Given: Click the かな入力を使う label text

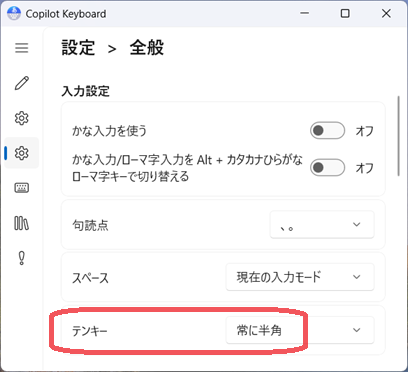Looking at the screenshot, I should (109, 131).
